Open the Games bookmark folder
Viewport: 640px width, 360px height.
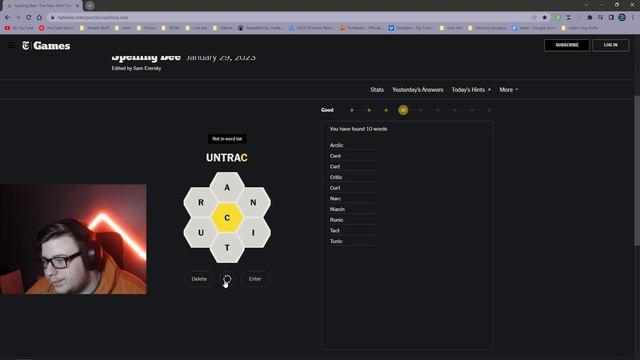223,28
